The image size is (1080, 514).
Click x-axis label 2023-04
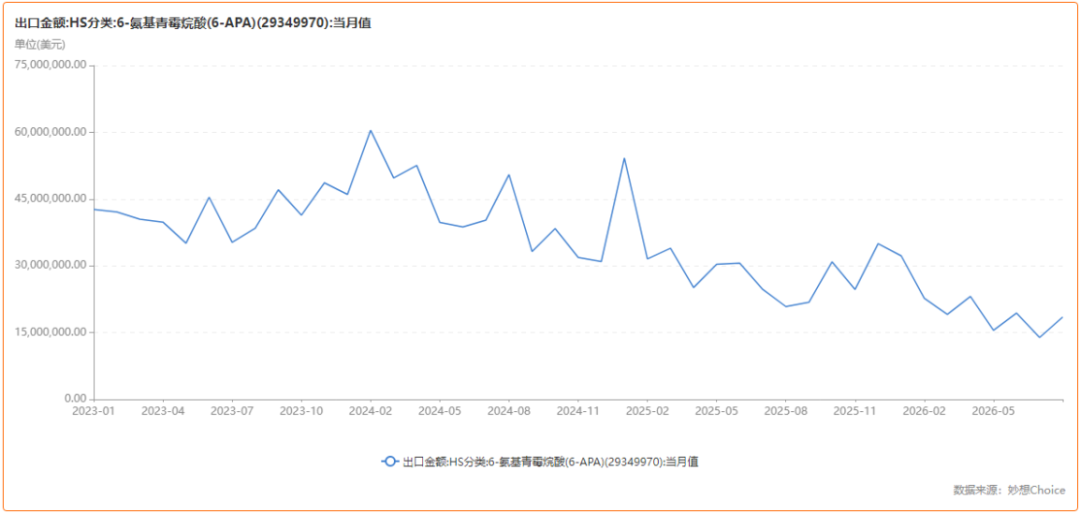[163, 410]
